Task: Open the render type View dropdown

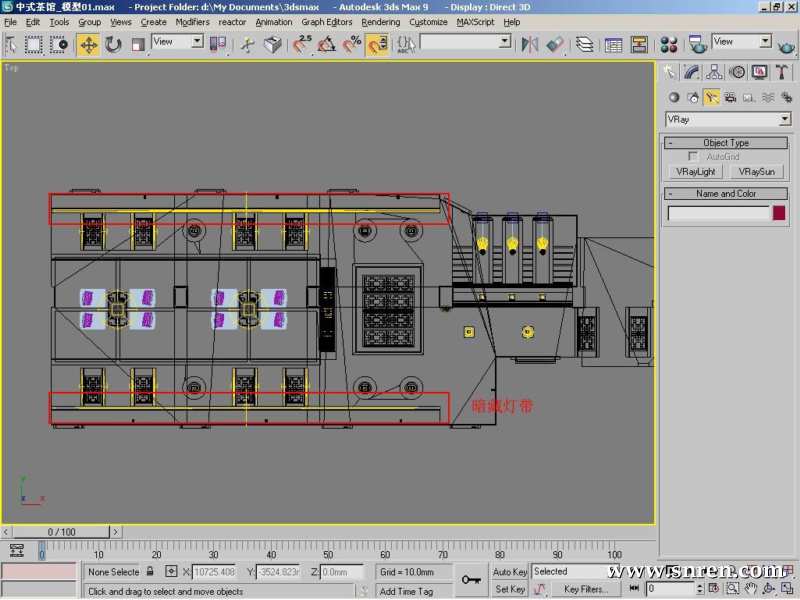Action: tap(742, 42)
